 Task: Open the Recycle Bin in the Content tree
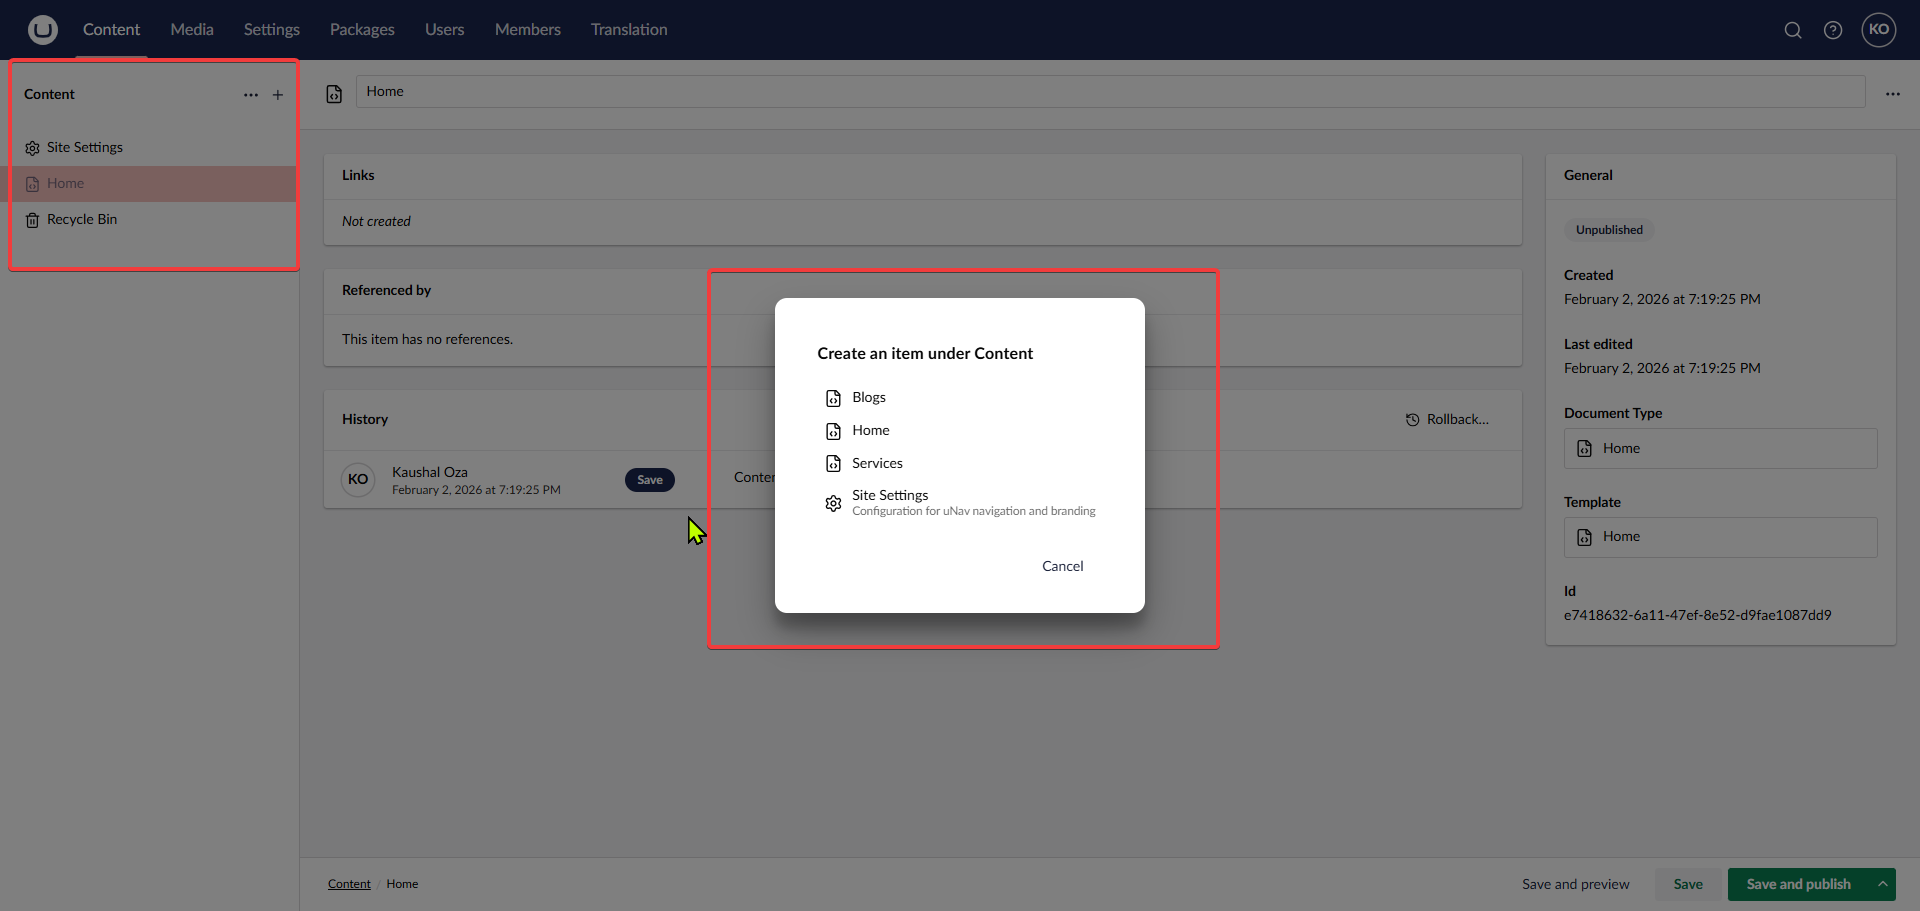coord(80,219)
